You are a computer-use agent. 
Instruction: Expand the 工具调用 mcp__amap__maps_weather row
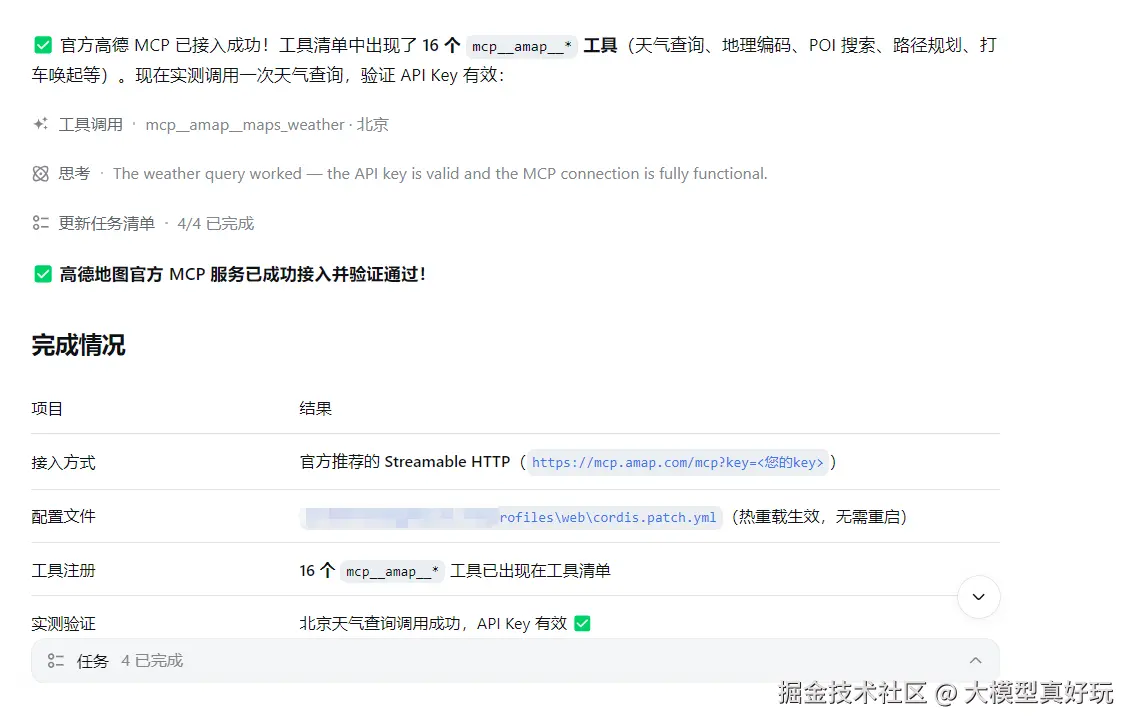click(211, 124)
